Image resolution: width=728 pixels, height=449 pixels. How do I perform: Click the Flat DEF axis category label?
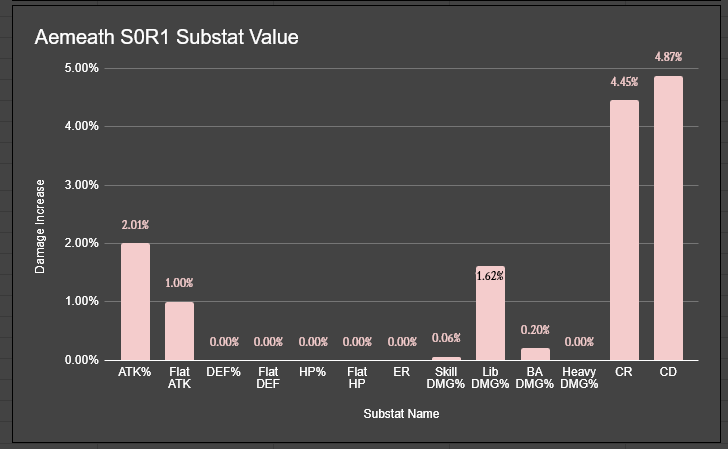268,378
